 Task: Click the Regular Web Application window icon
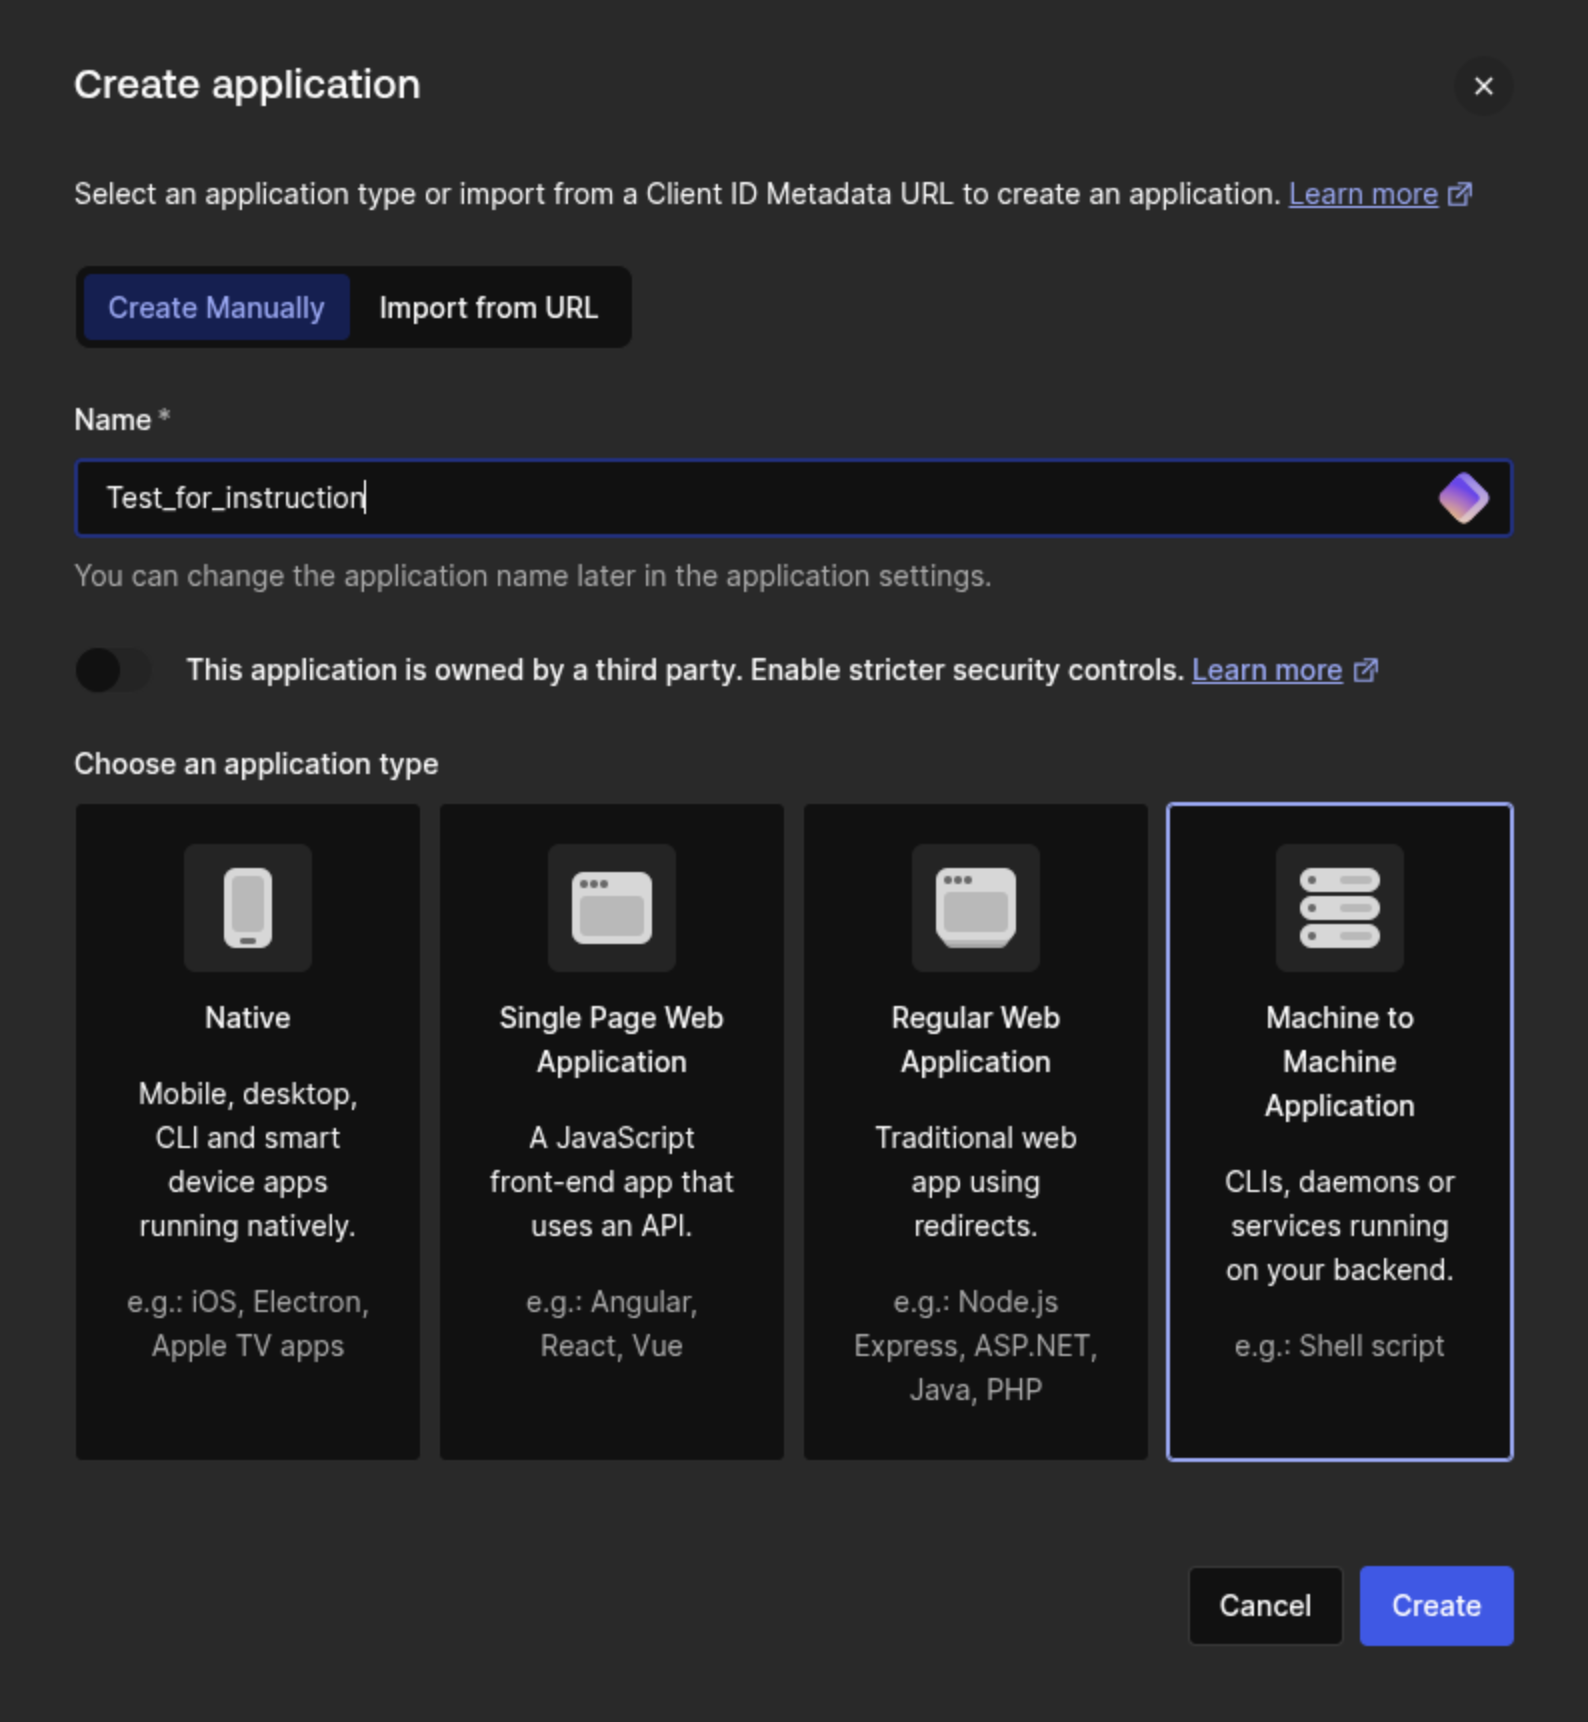click(x=976, y=908)
